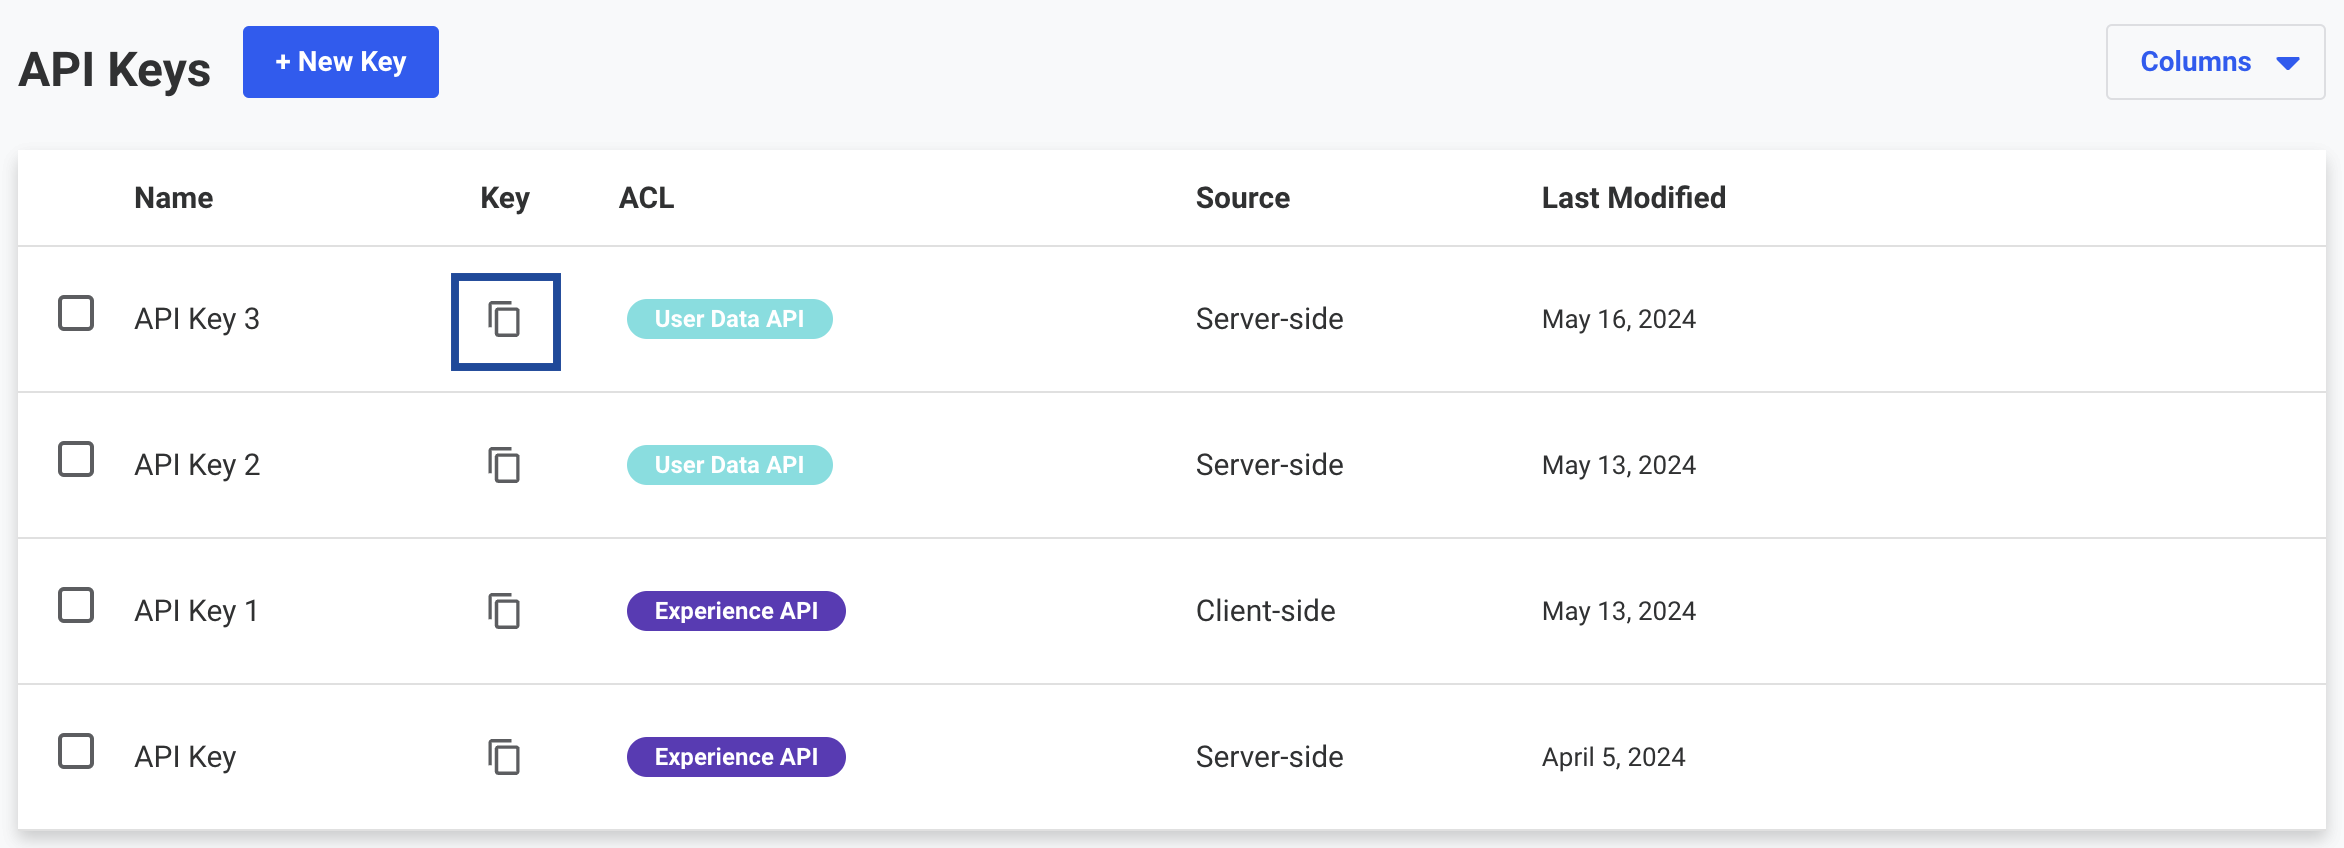
Task: Click the Source column header
Action: [x=1242, y=198]
